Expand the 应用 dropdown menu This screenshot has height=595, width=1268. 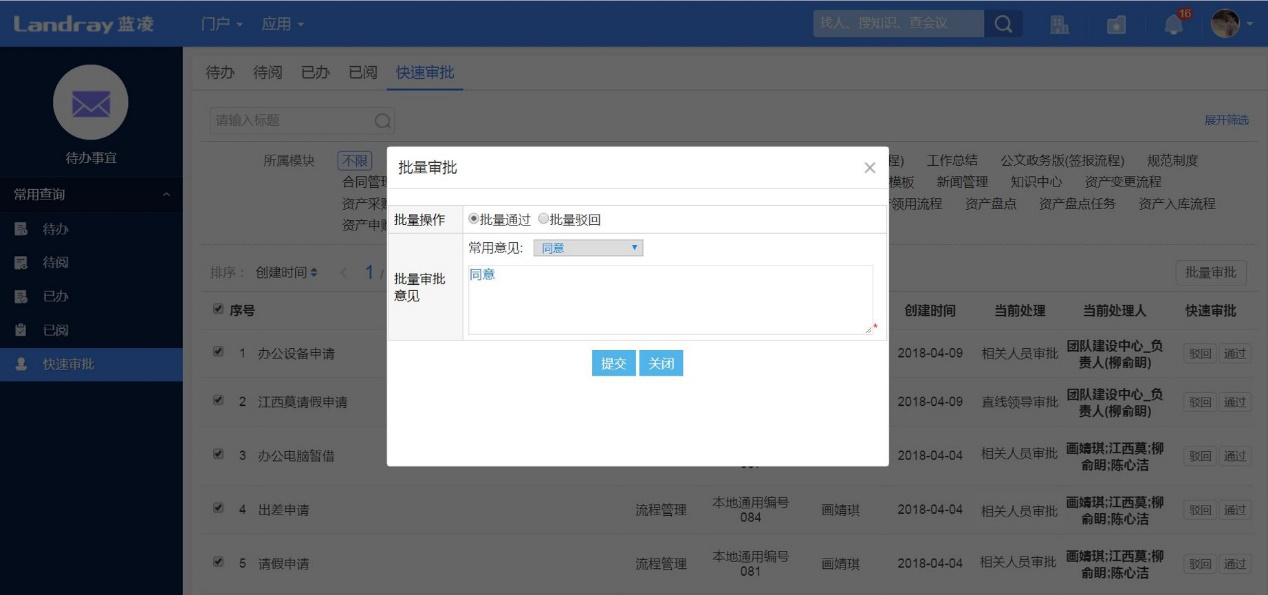[283, 23]
